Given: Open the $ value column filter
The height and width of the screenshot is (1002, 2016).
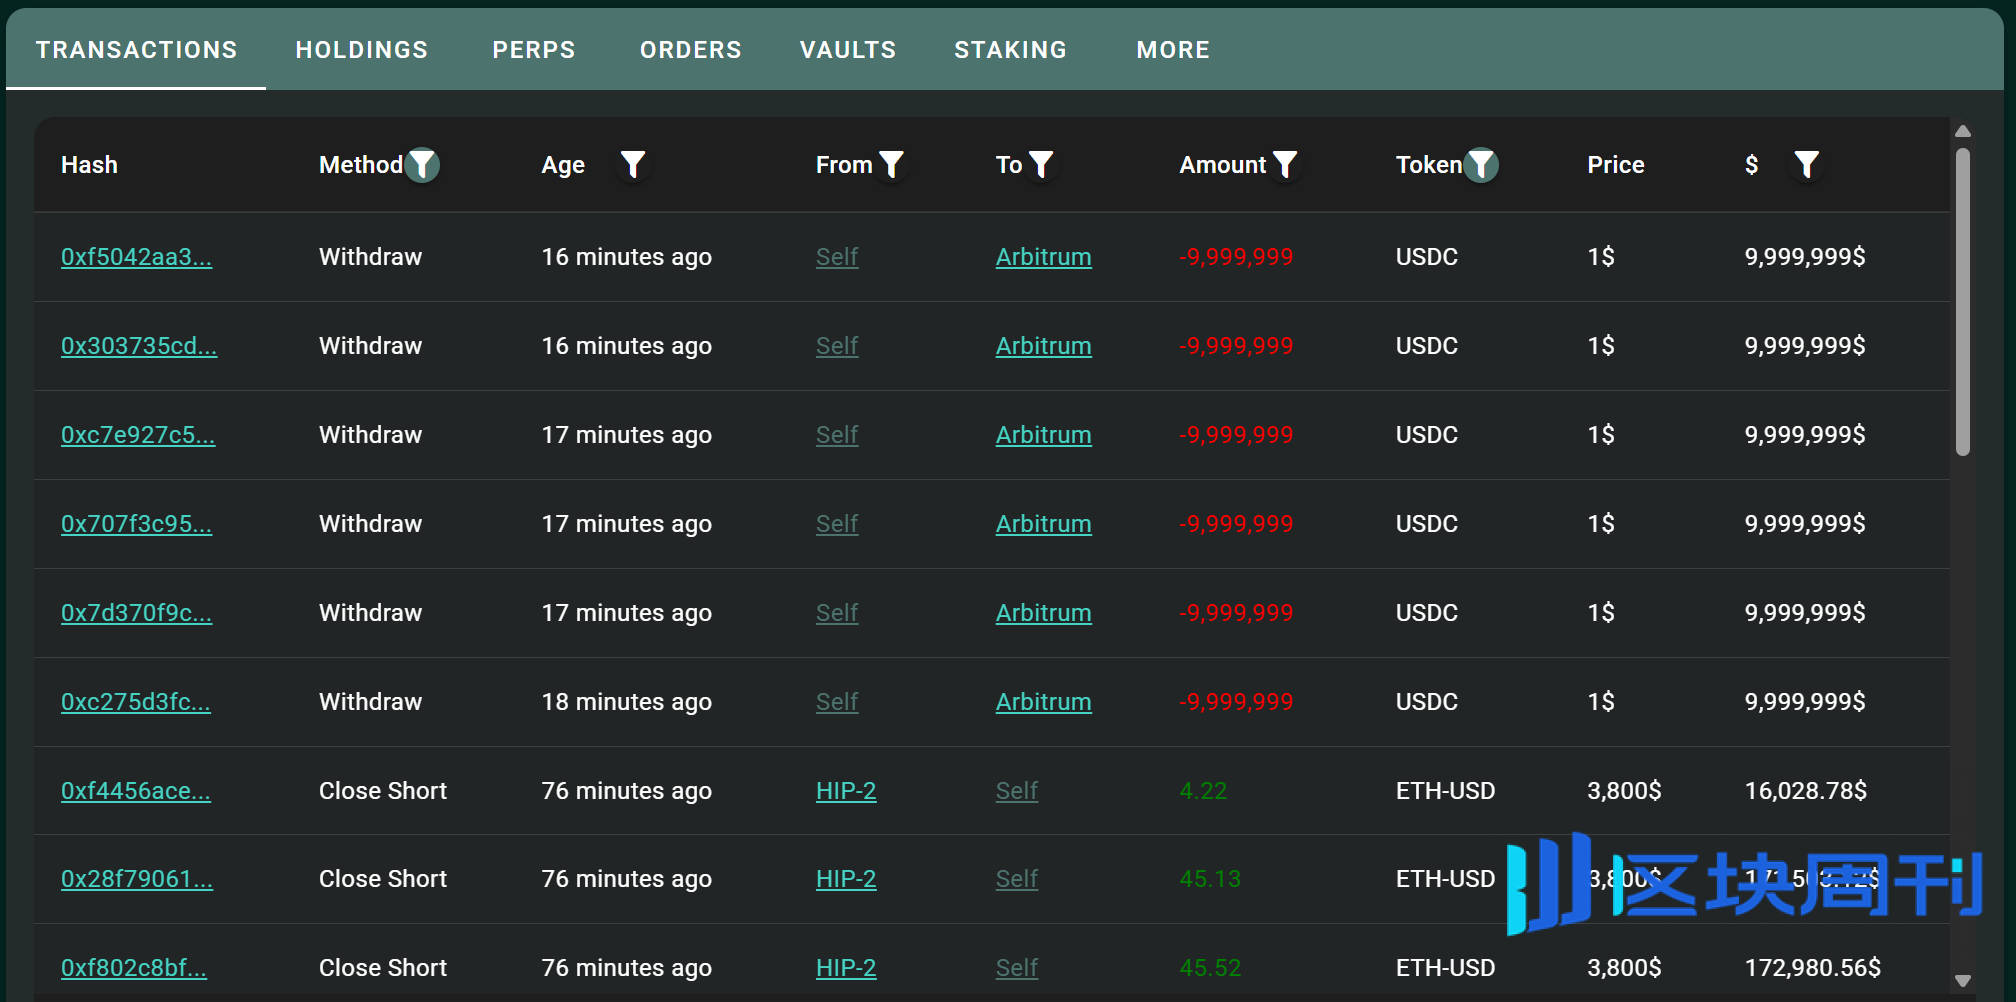Looking at the screenshot, I should pyautogui.click(x=1806, y=165).
